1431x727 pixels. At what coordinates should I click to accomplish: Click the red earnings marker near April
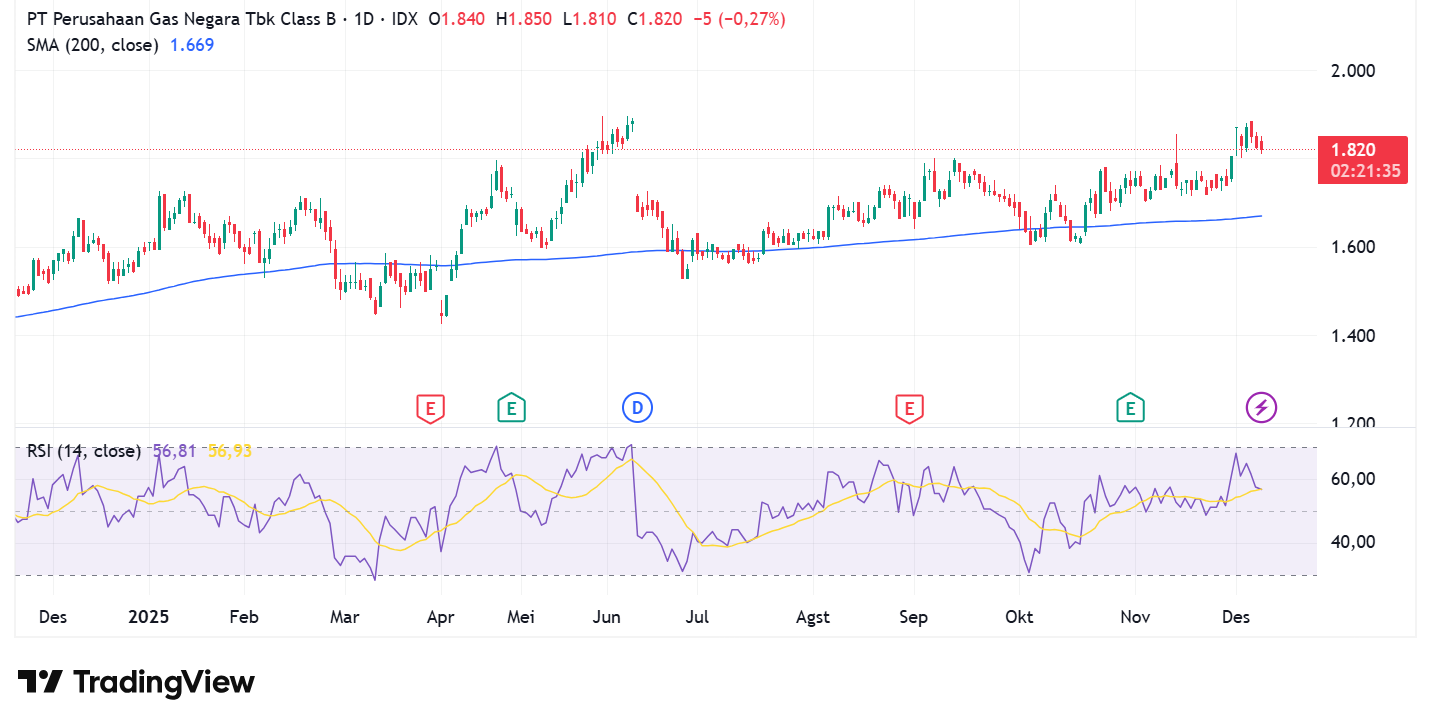(430, 408)
